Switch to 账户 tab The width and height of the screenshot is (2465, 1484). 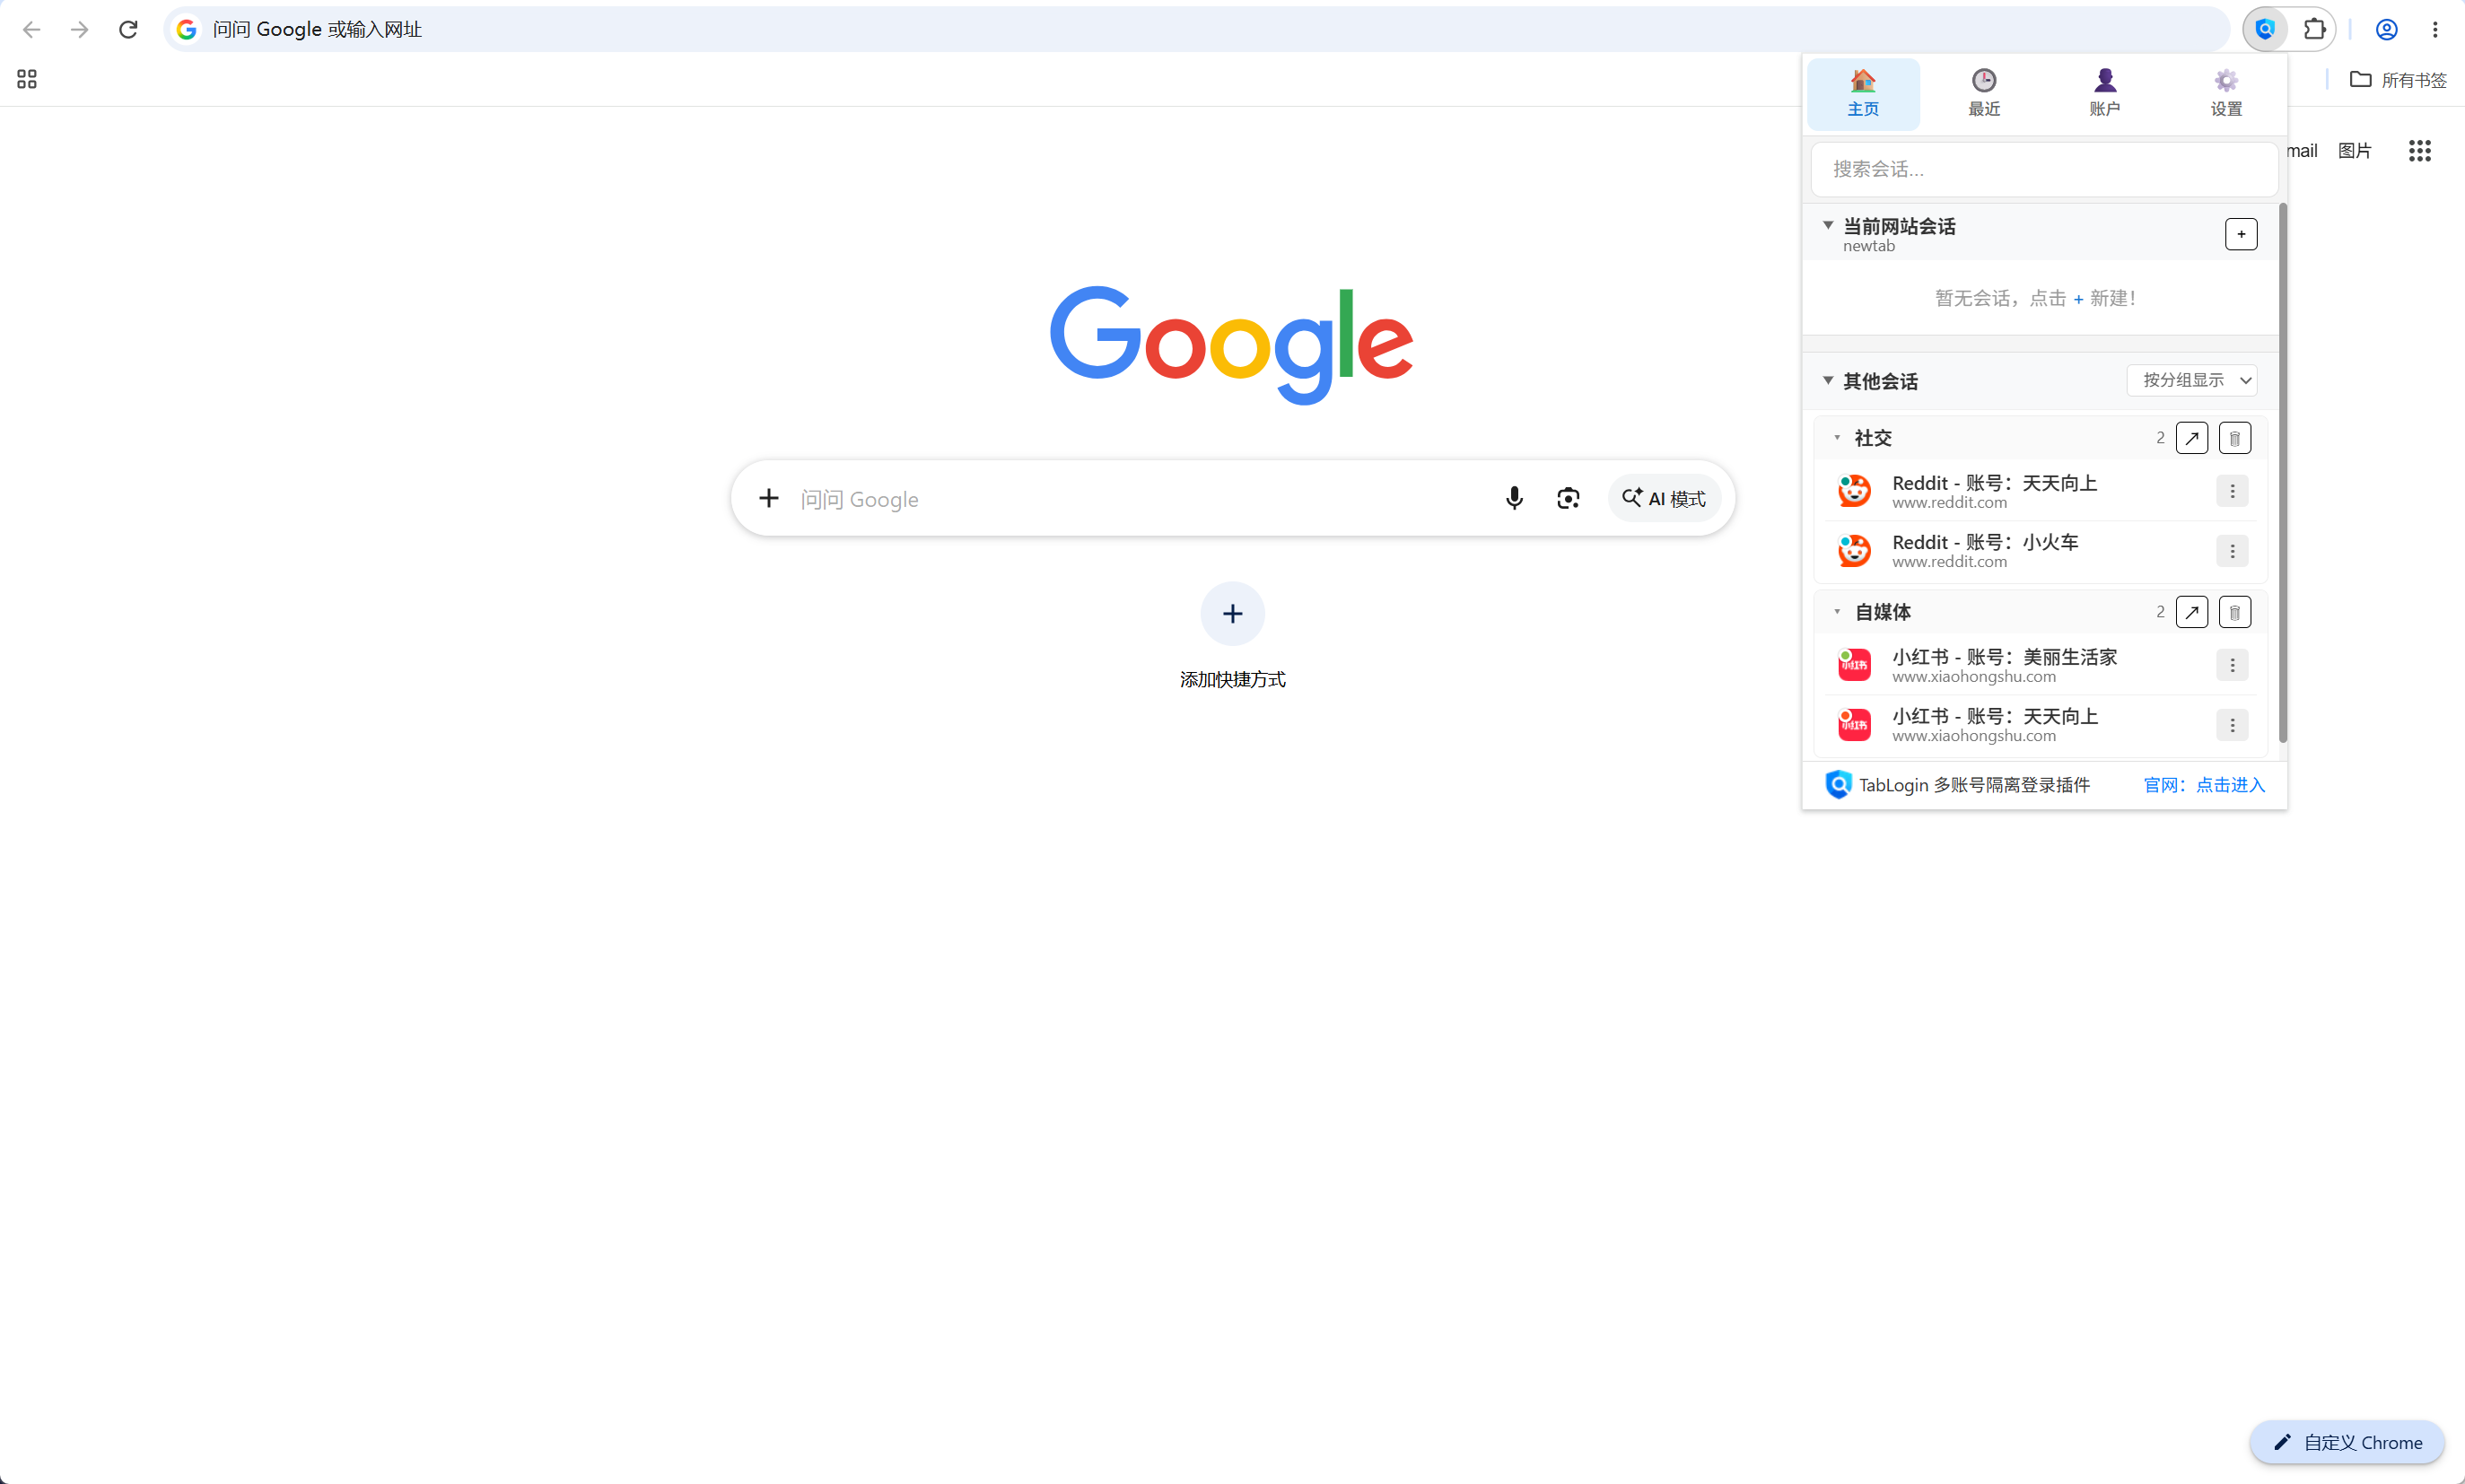pos(2105,93)
